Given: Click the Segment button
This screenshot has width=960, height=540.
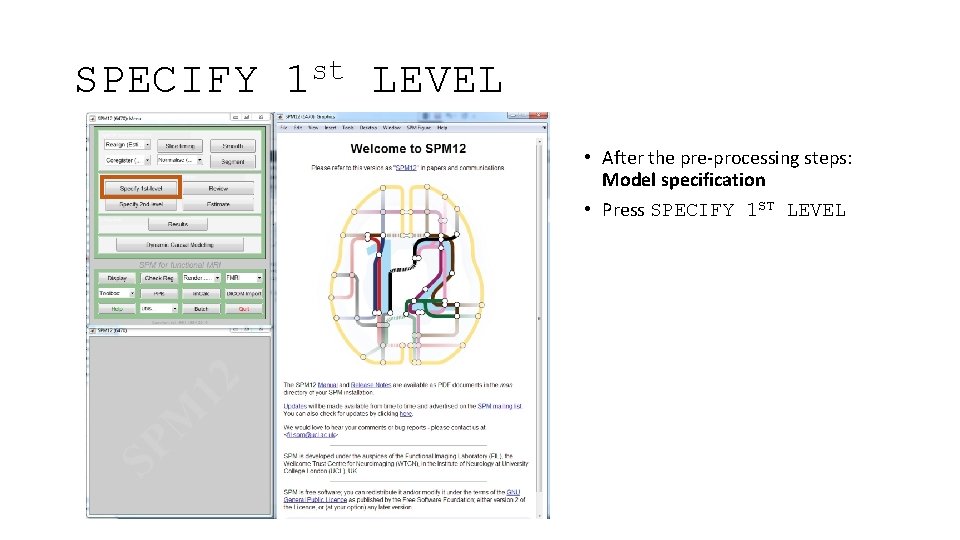Looking at the screenshot, I should tap(233, 162).
